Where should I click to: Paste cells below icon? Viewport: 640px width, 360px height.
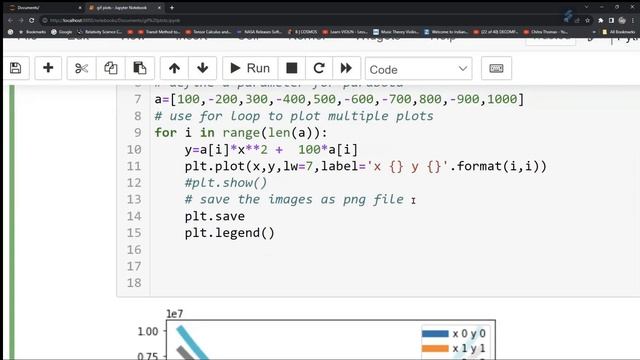(x=140, y=68)
